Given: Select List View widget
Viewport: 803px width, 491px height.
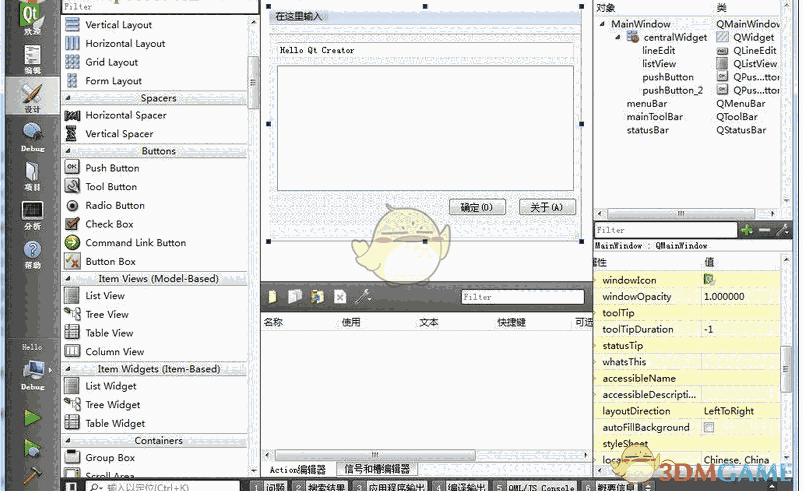Looking at the screenshot, I should point(104,296).
